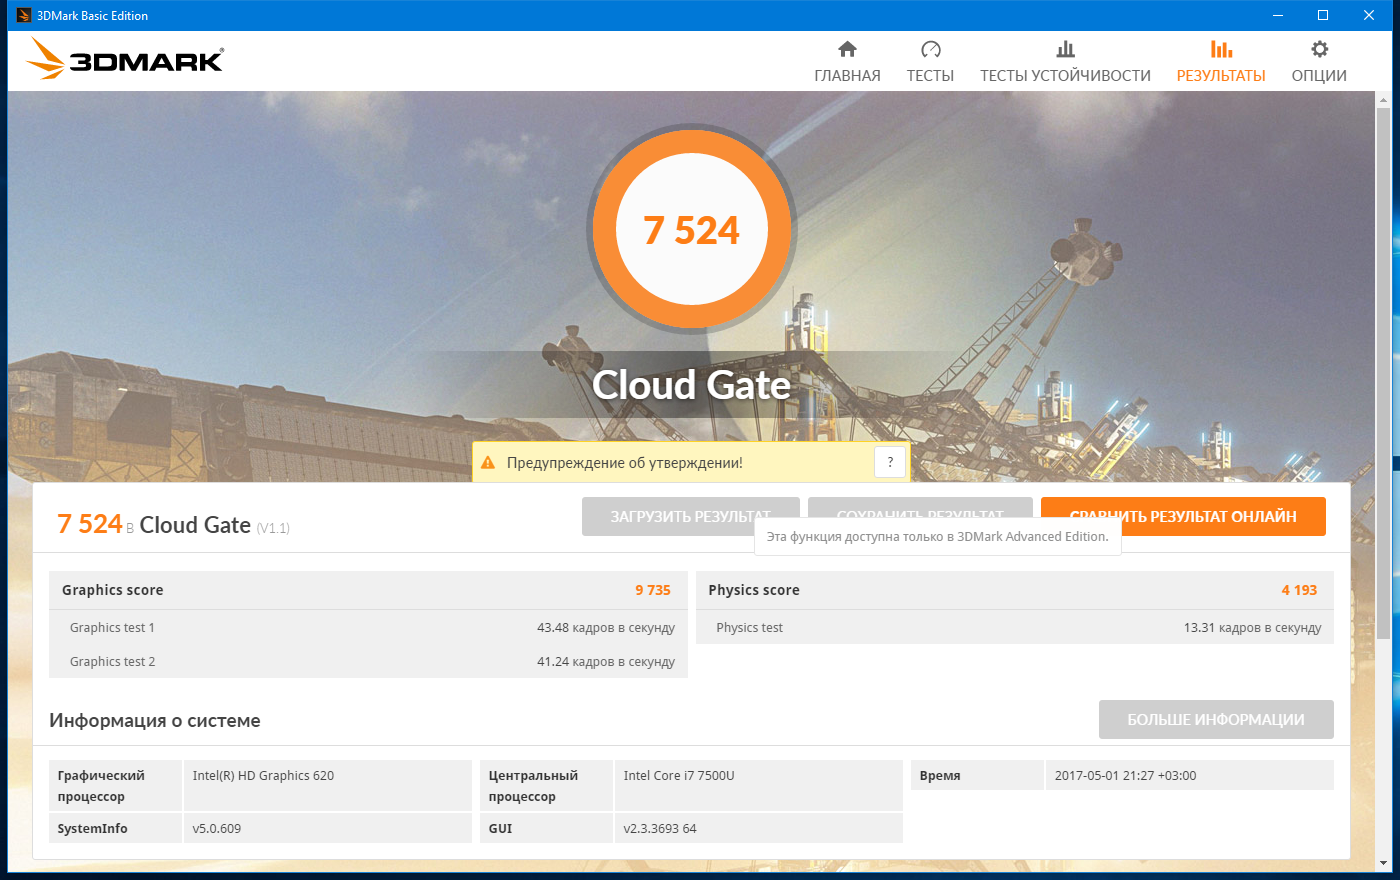Click the Cloud Gate title on the banner
1400x880 pixels.
coord(692,385)
